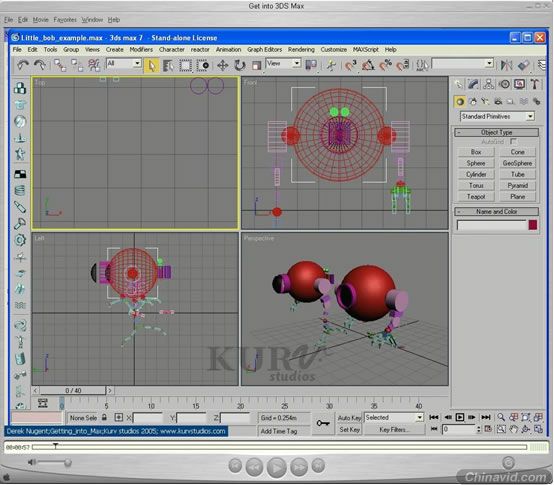Viewport: 554px width, 485px height.
Task: Click the time slider right arrow
Action: (110, 390)
